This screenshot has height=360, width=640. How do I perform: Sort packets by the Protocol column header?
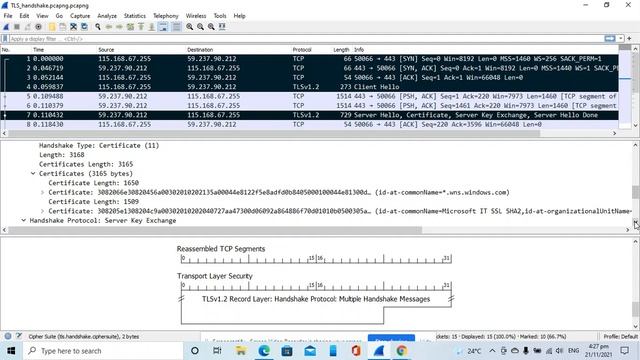point(302,50)
